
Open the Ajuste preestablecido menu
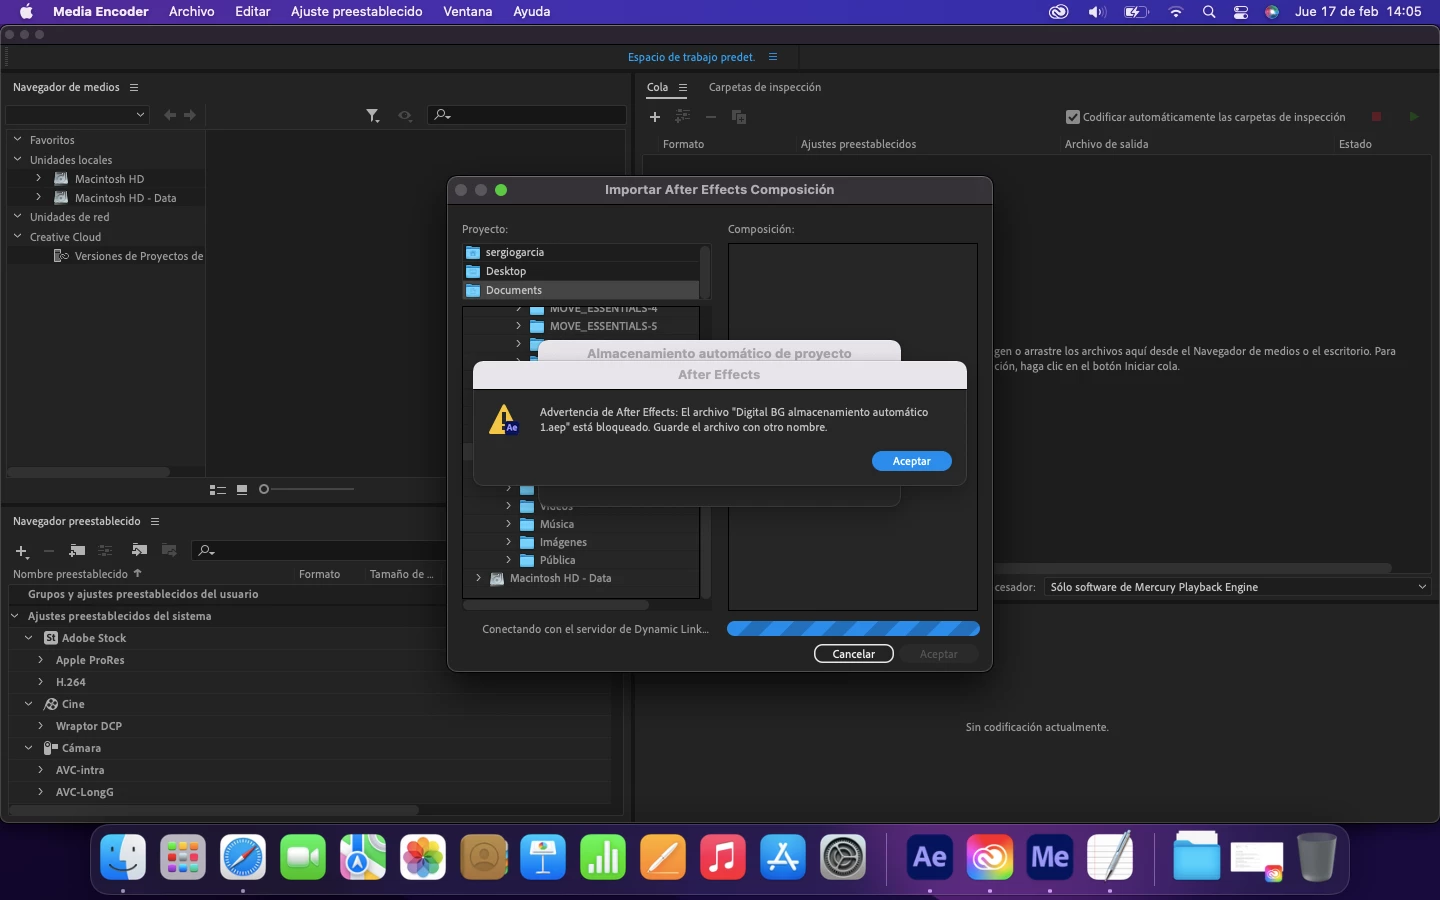tap(356, 12)
